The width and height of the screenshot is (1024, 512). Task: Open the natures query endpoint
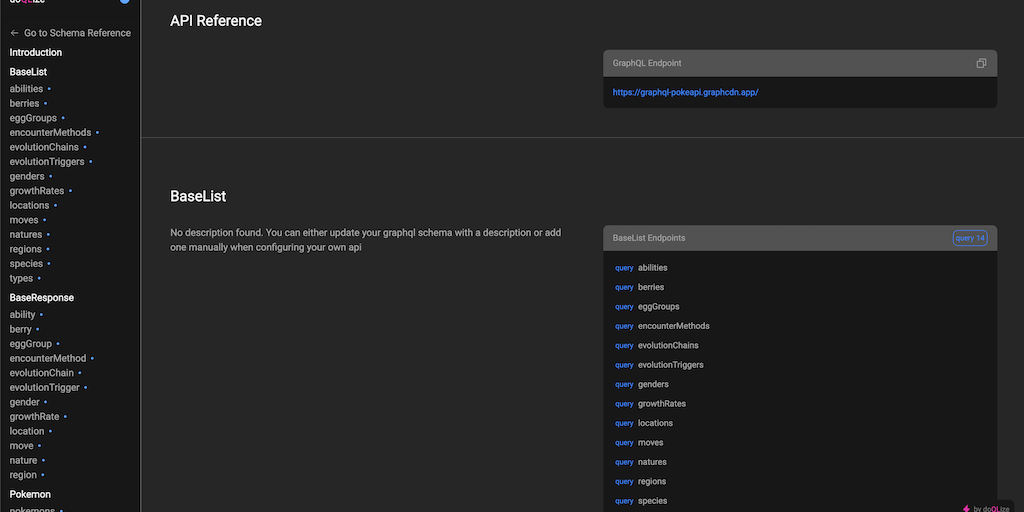coord(652,462)
